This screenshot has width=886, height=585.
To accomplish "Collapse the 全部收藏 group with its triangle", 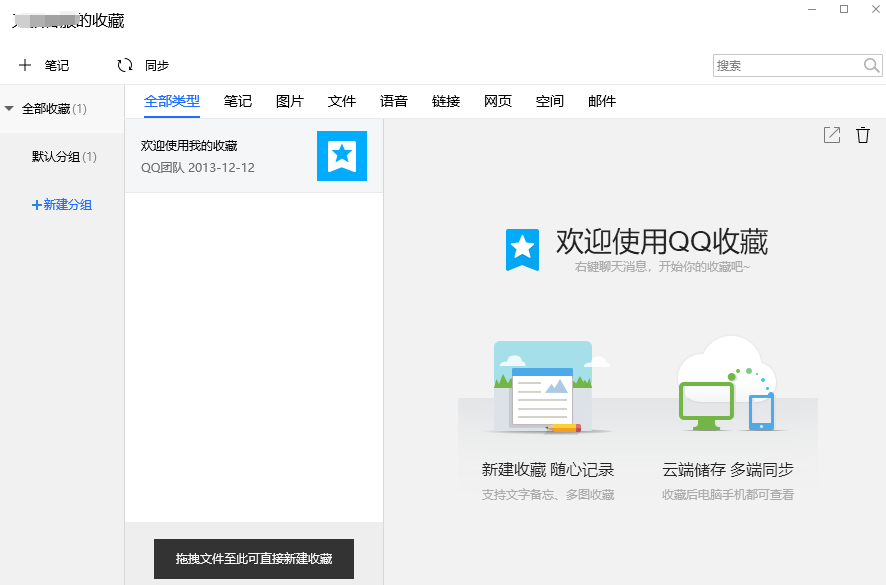I will 8,107.
